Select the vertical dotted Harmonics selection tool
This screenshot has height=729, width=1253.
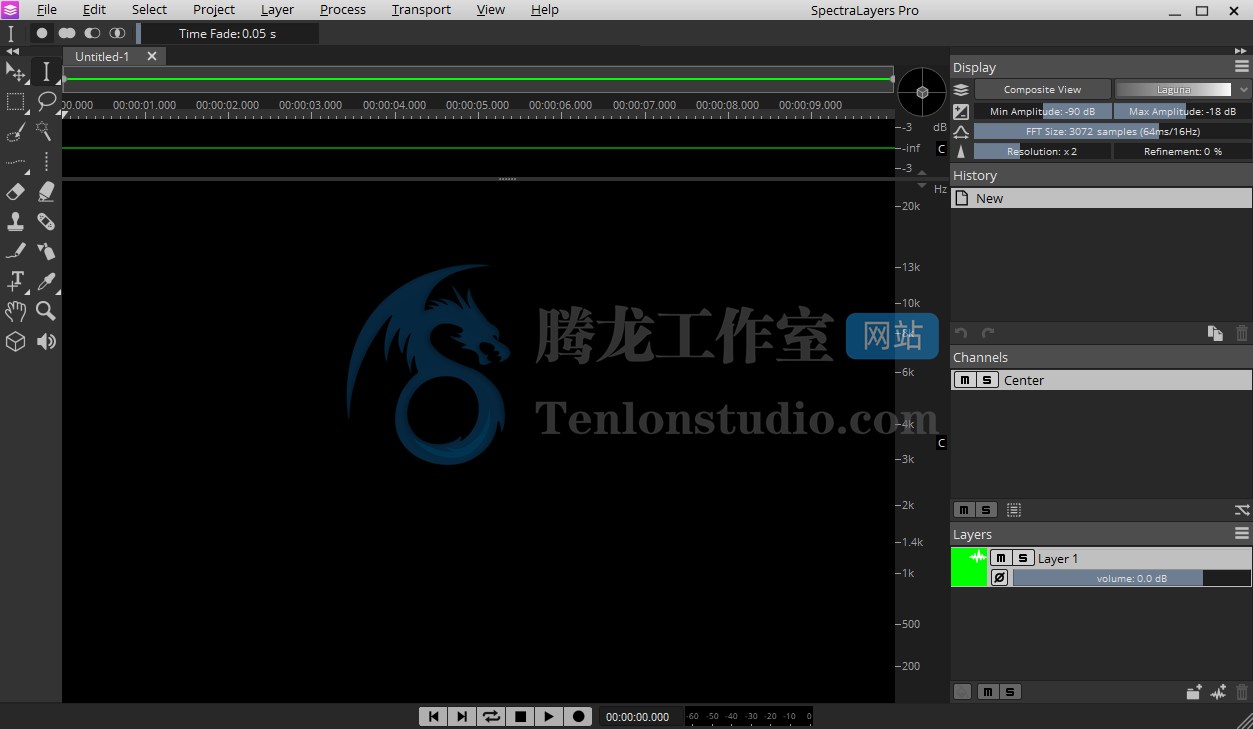tap(46, 162)
